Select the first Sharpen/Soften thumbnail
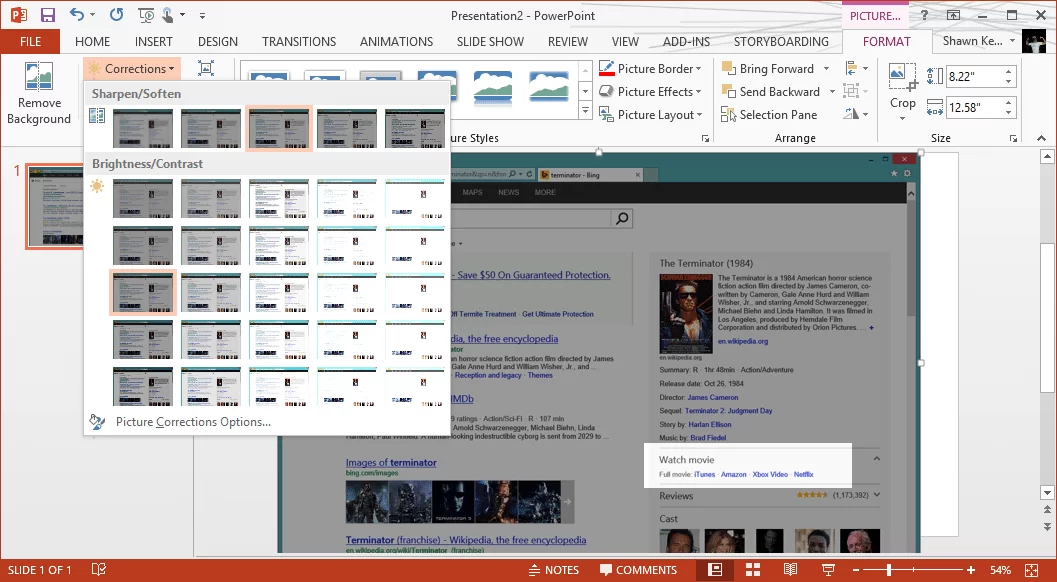1057x582 pixels. (x=142, y=128)
